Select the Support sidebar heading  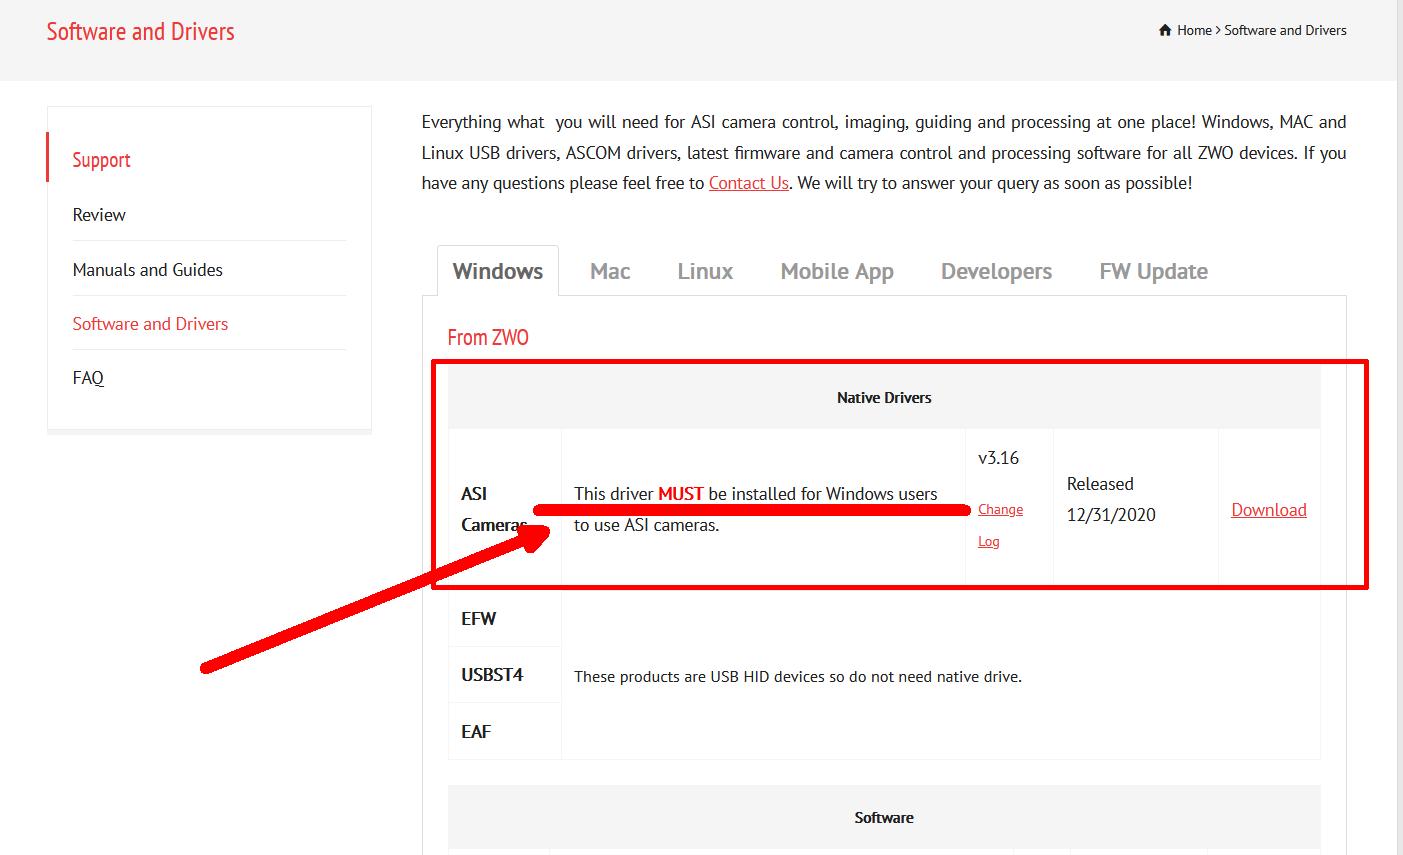(x=101, y=160)
